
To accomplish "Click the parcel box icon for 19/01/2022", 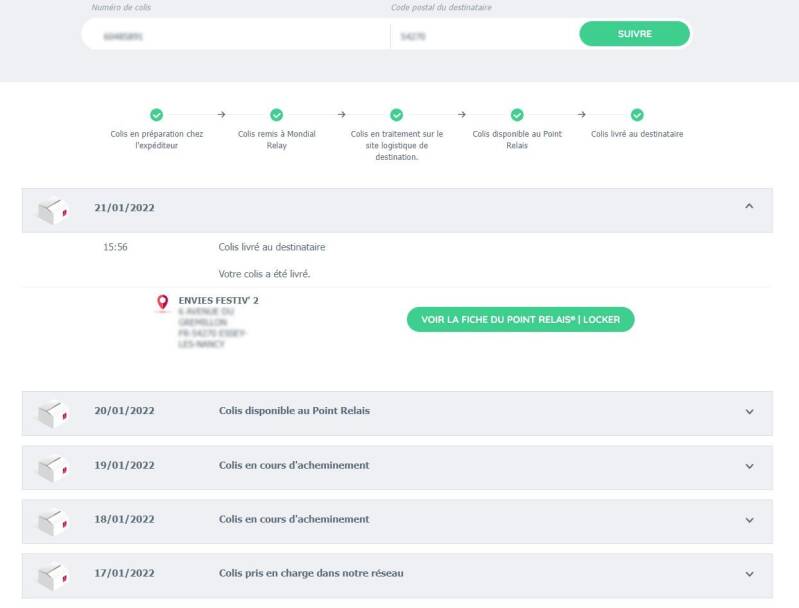I will [53, 467].
